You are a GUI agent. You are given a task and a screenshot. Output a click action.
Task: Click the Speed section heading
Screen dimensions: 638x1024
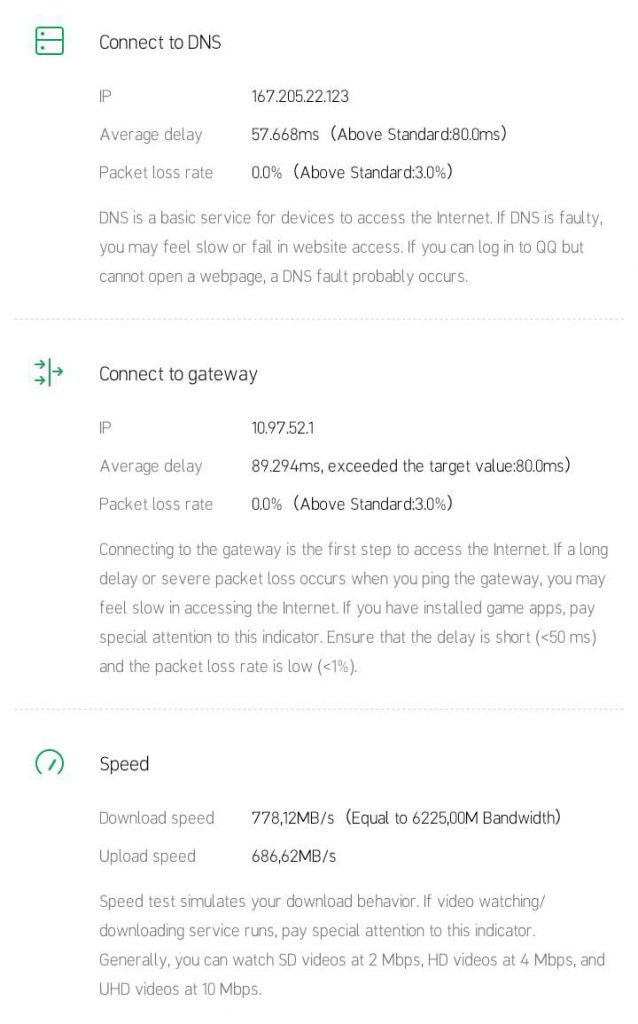(124, 764)
